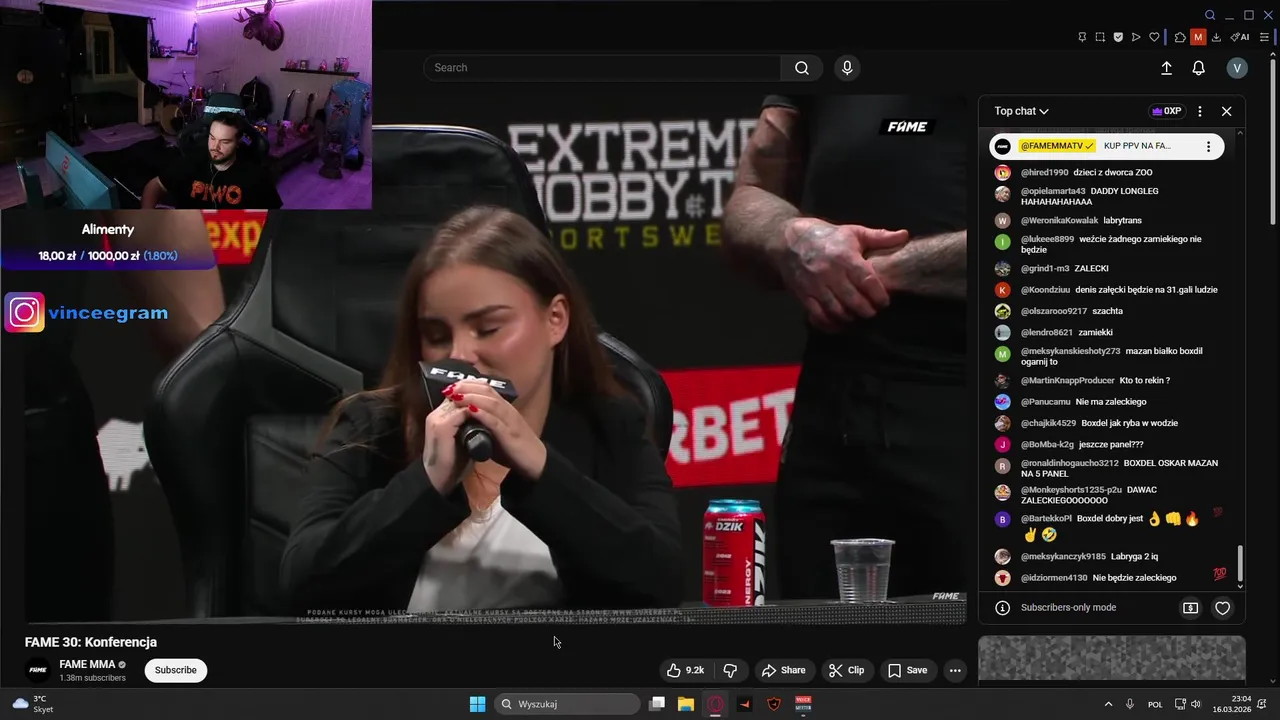This screenshot has height=720, width=1280.
Task: Open browser pin icon in toolbar
Action: tap(1082, 37)
